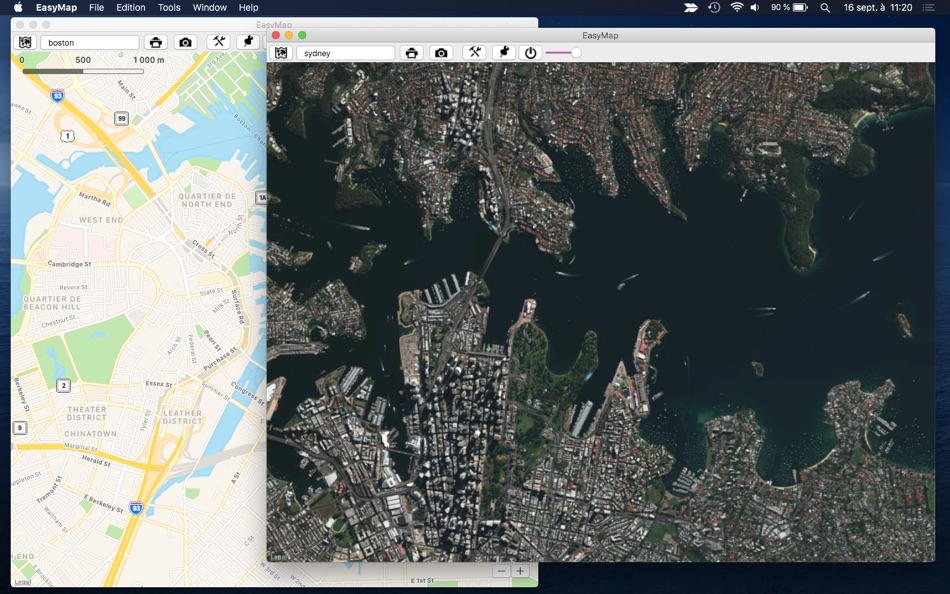Click the power button in the Sydney window
This screenshot has height=594, width=950.
530,53
